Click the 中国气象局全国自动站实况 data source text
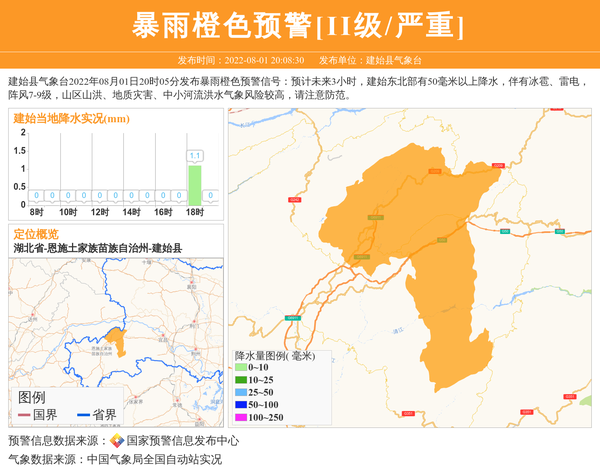Screen dimensions: 600x471 154,460
